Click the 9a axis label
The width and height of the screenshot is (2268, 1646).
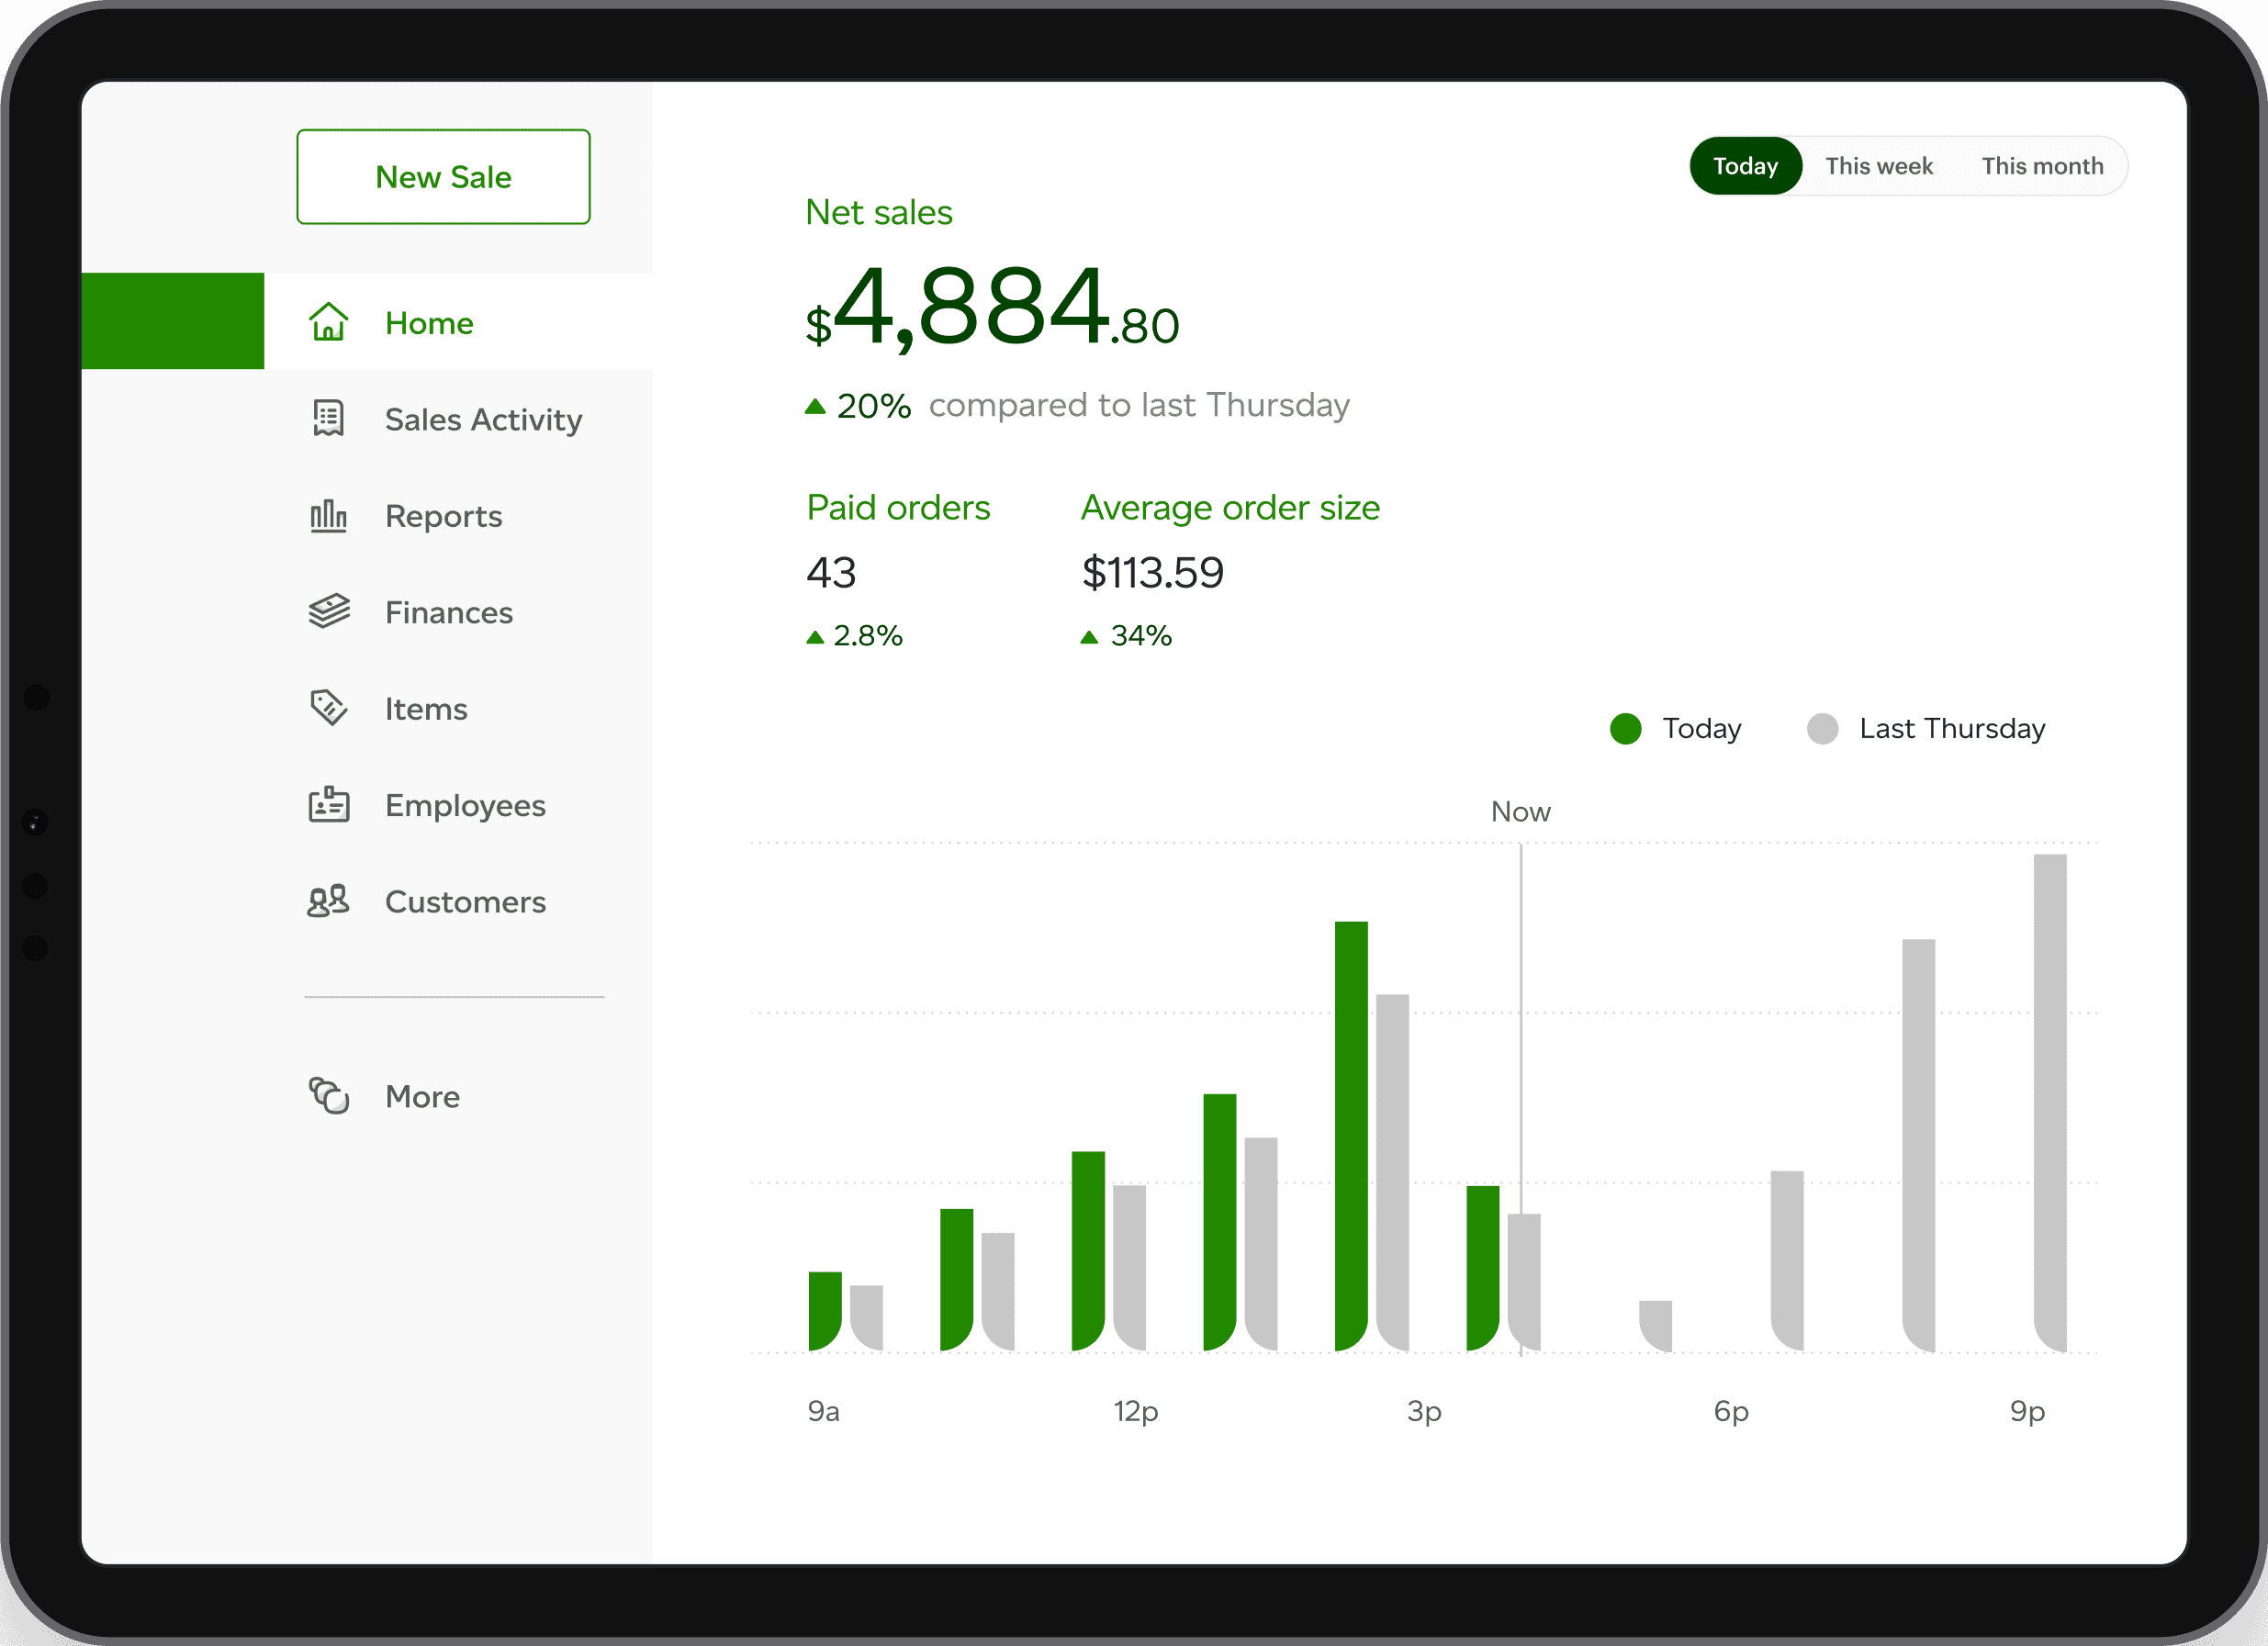point(823,1411)
